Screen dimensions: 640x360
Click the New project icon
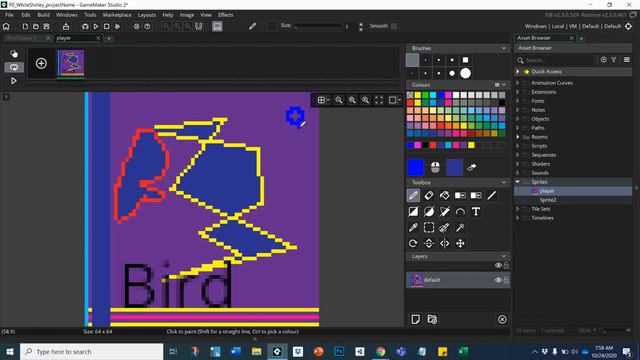tap(25, 27)
